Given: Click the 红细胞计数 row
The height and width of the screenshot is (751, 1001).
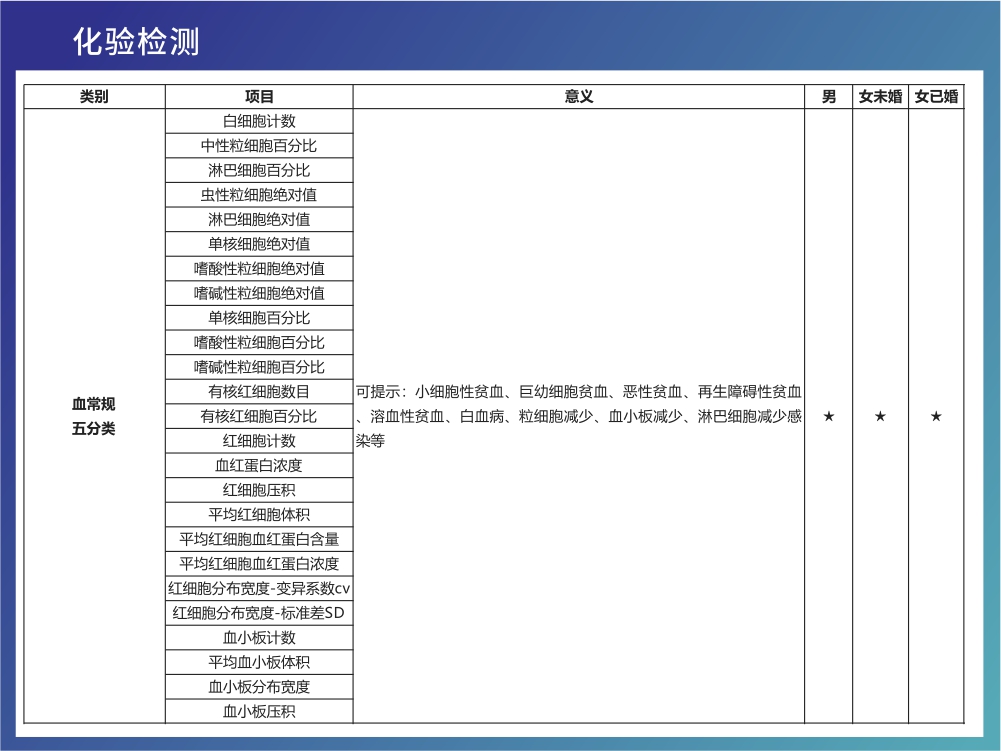Looking at the screenshot, I should 259,441.
